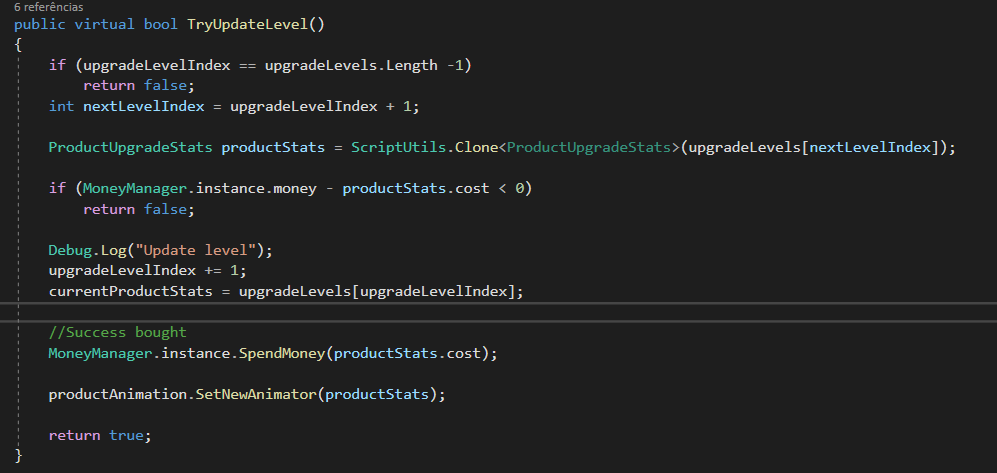Click the ScriptUtils class name
This screenshot has width=997, height=473.
click(x=401, y=147)
